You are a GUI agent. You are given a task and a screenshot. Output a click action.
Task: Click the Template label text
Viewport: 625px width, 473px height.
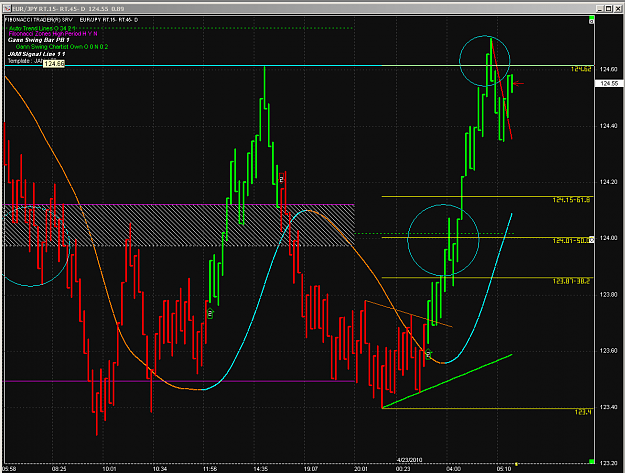point(26,61)
